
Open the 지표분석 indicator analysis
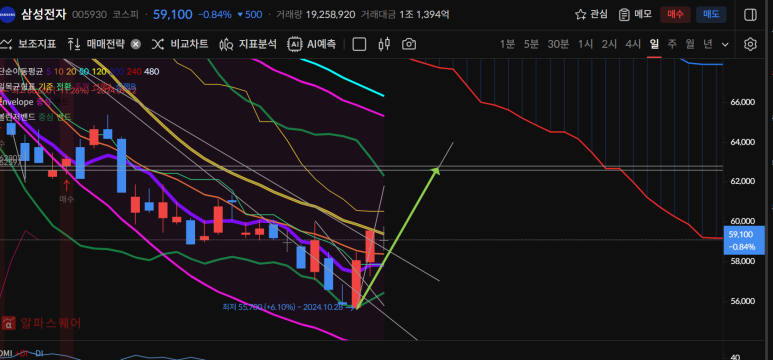click(x=248, y=44)
